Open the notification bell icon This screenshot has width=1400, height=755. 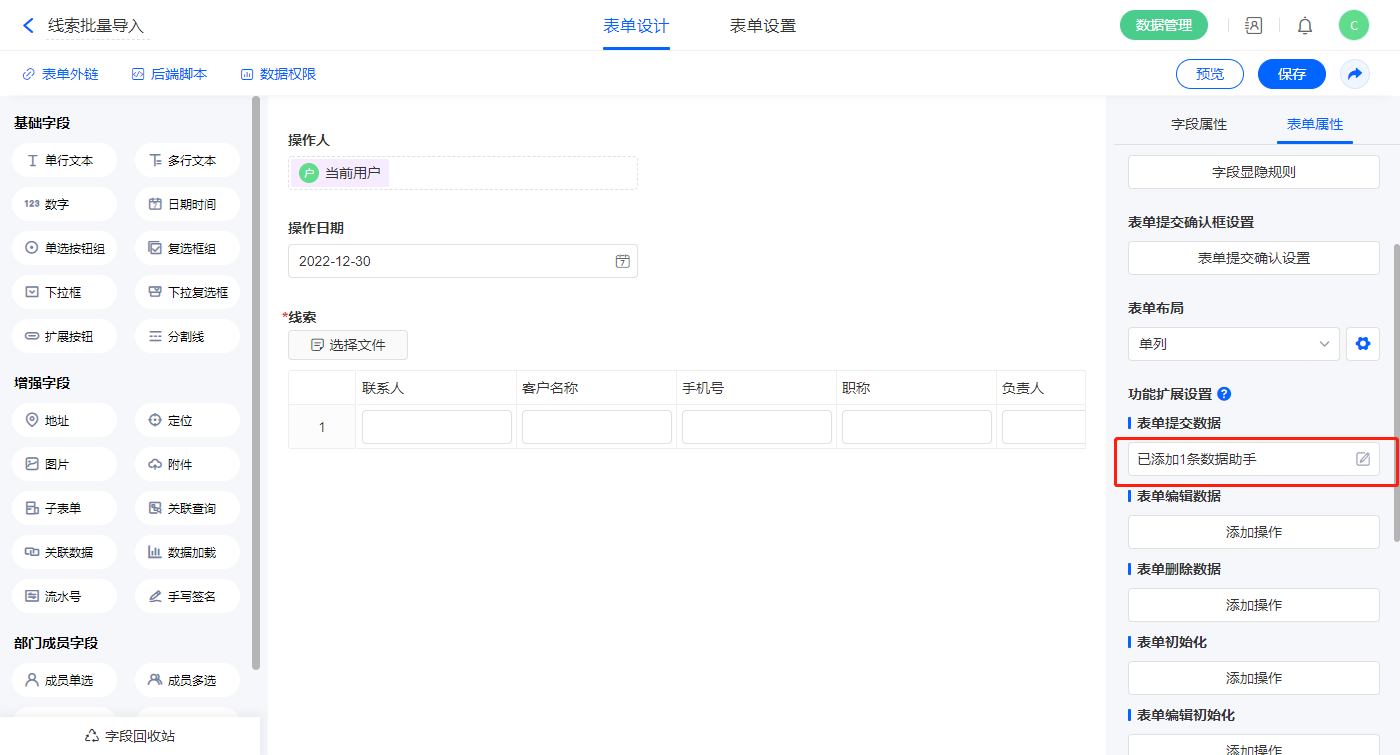tap(1305, 26)
